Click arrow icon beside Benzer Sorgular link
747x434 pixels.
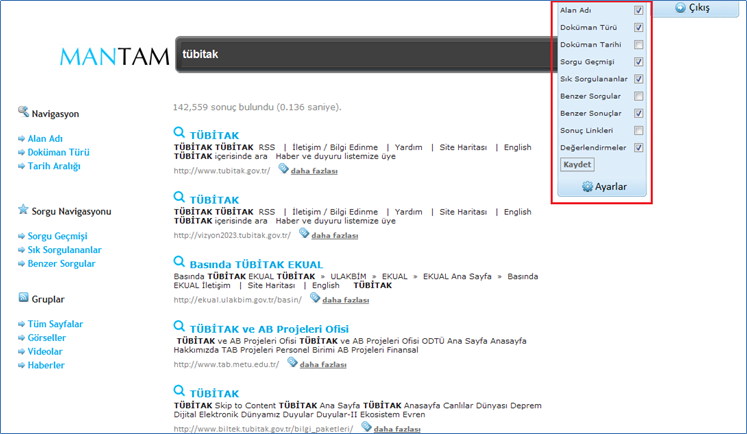pyautogui.click(x=21, y=264)
